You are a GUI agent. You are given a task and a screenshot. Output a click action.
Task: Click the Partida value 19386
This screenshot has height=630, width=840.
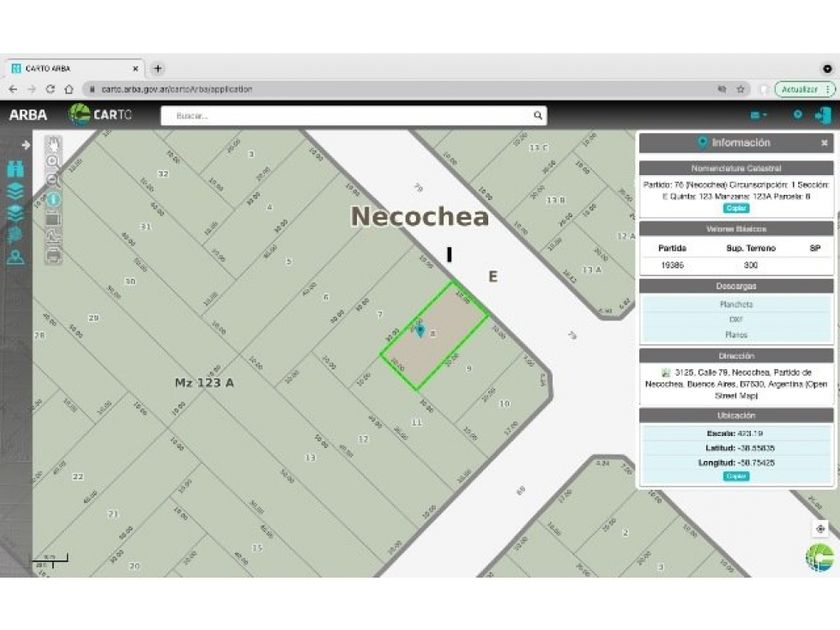point(672,265)
